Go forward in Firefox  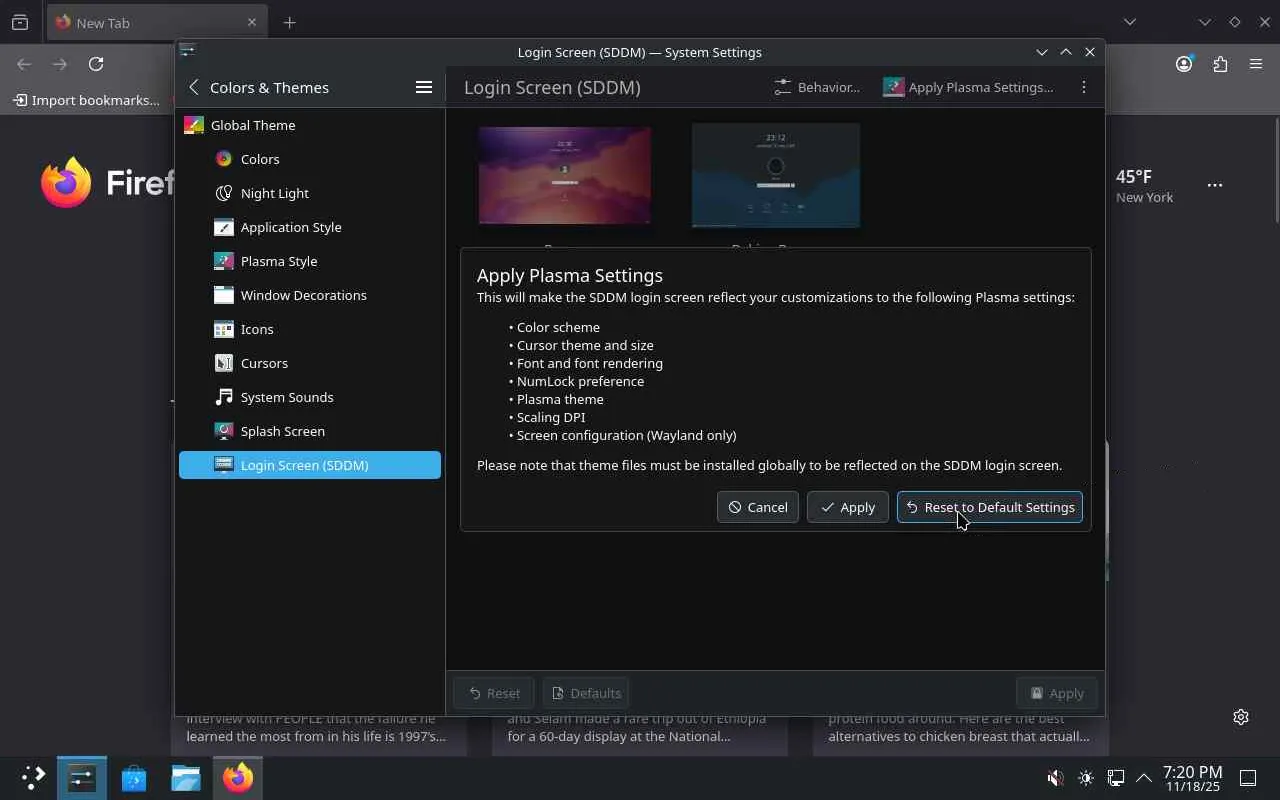click(60, 64)
